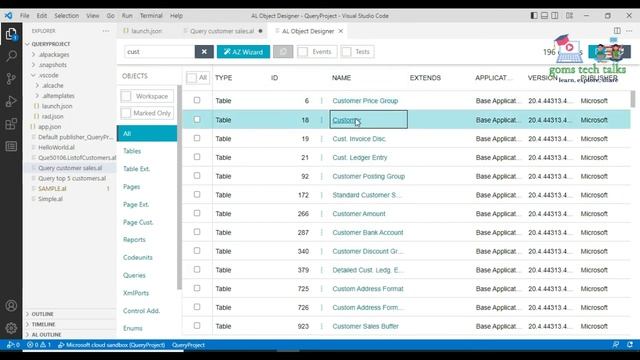This screenshot has width=640, height=360.
Task: Filter objects by Queries
Action: [134, 276]
